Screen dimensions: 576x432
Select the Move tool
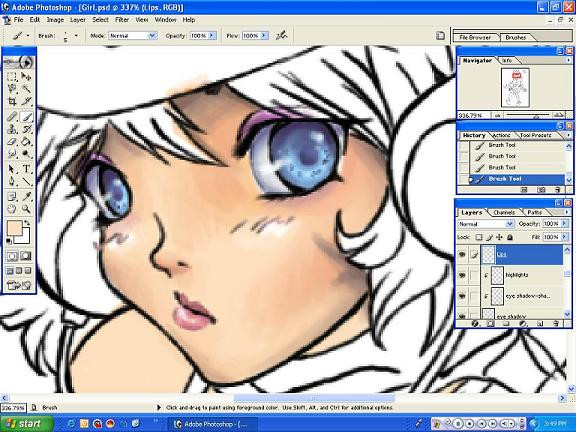click(x=26, y=76)
